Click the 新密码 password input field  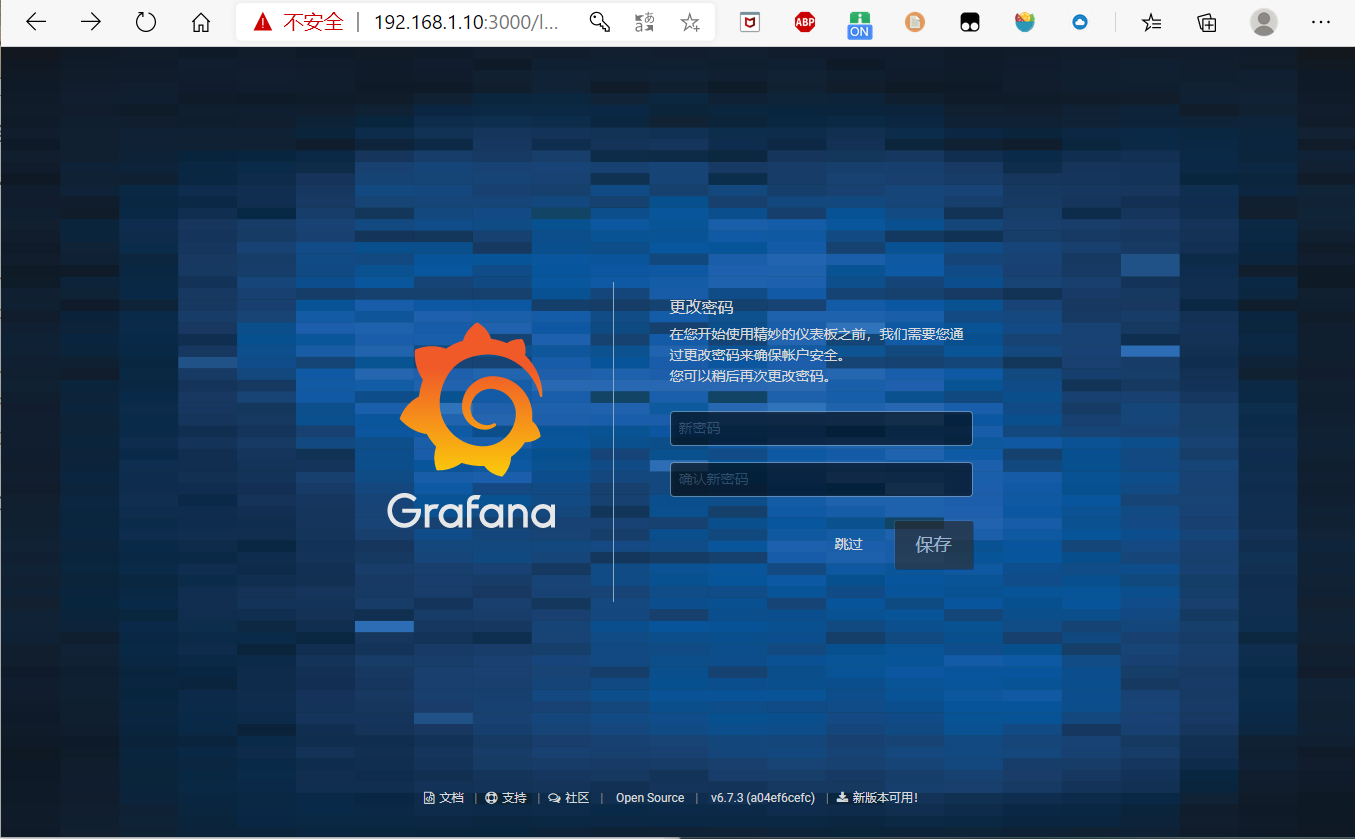coord(820,428)
